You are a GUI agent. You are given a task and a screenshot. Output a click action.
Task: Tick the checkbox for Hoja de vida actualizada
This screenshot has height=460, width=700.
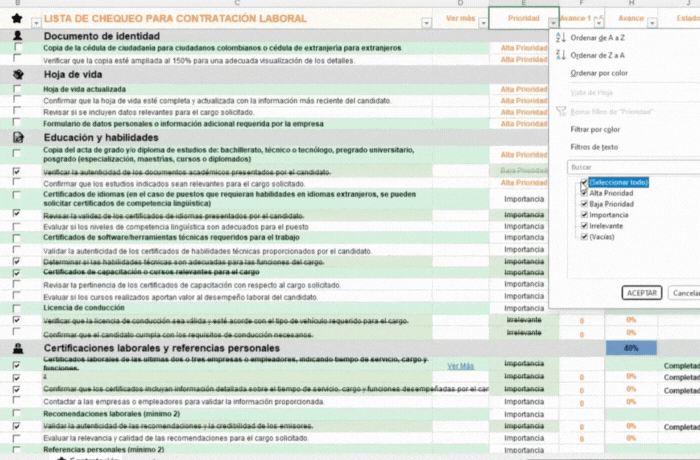tap(17, 89)
